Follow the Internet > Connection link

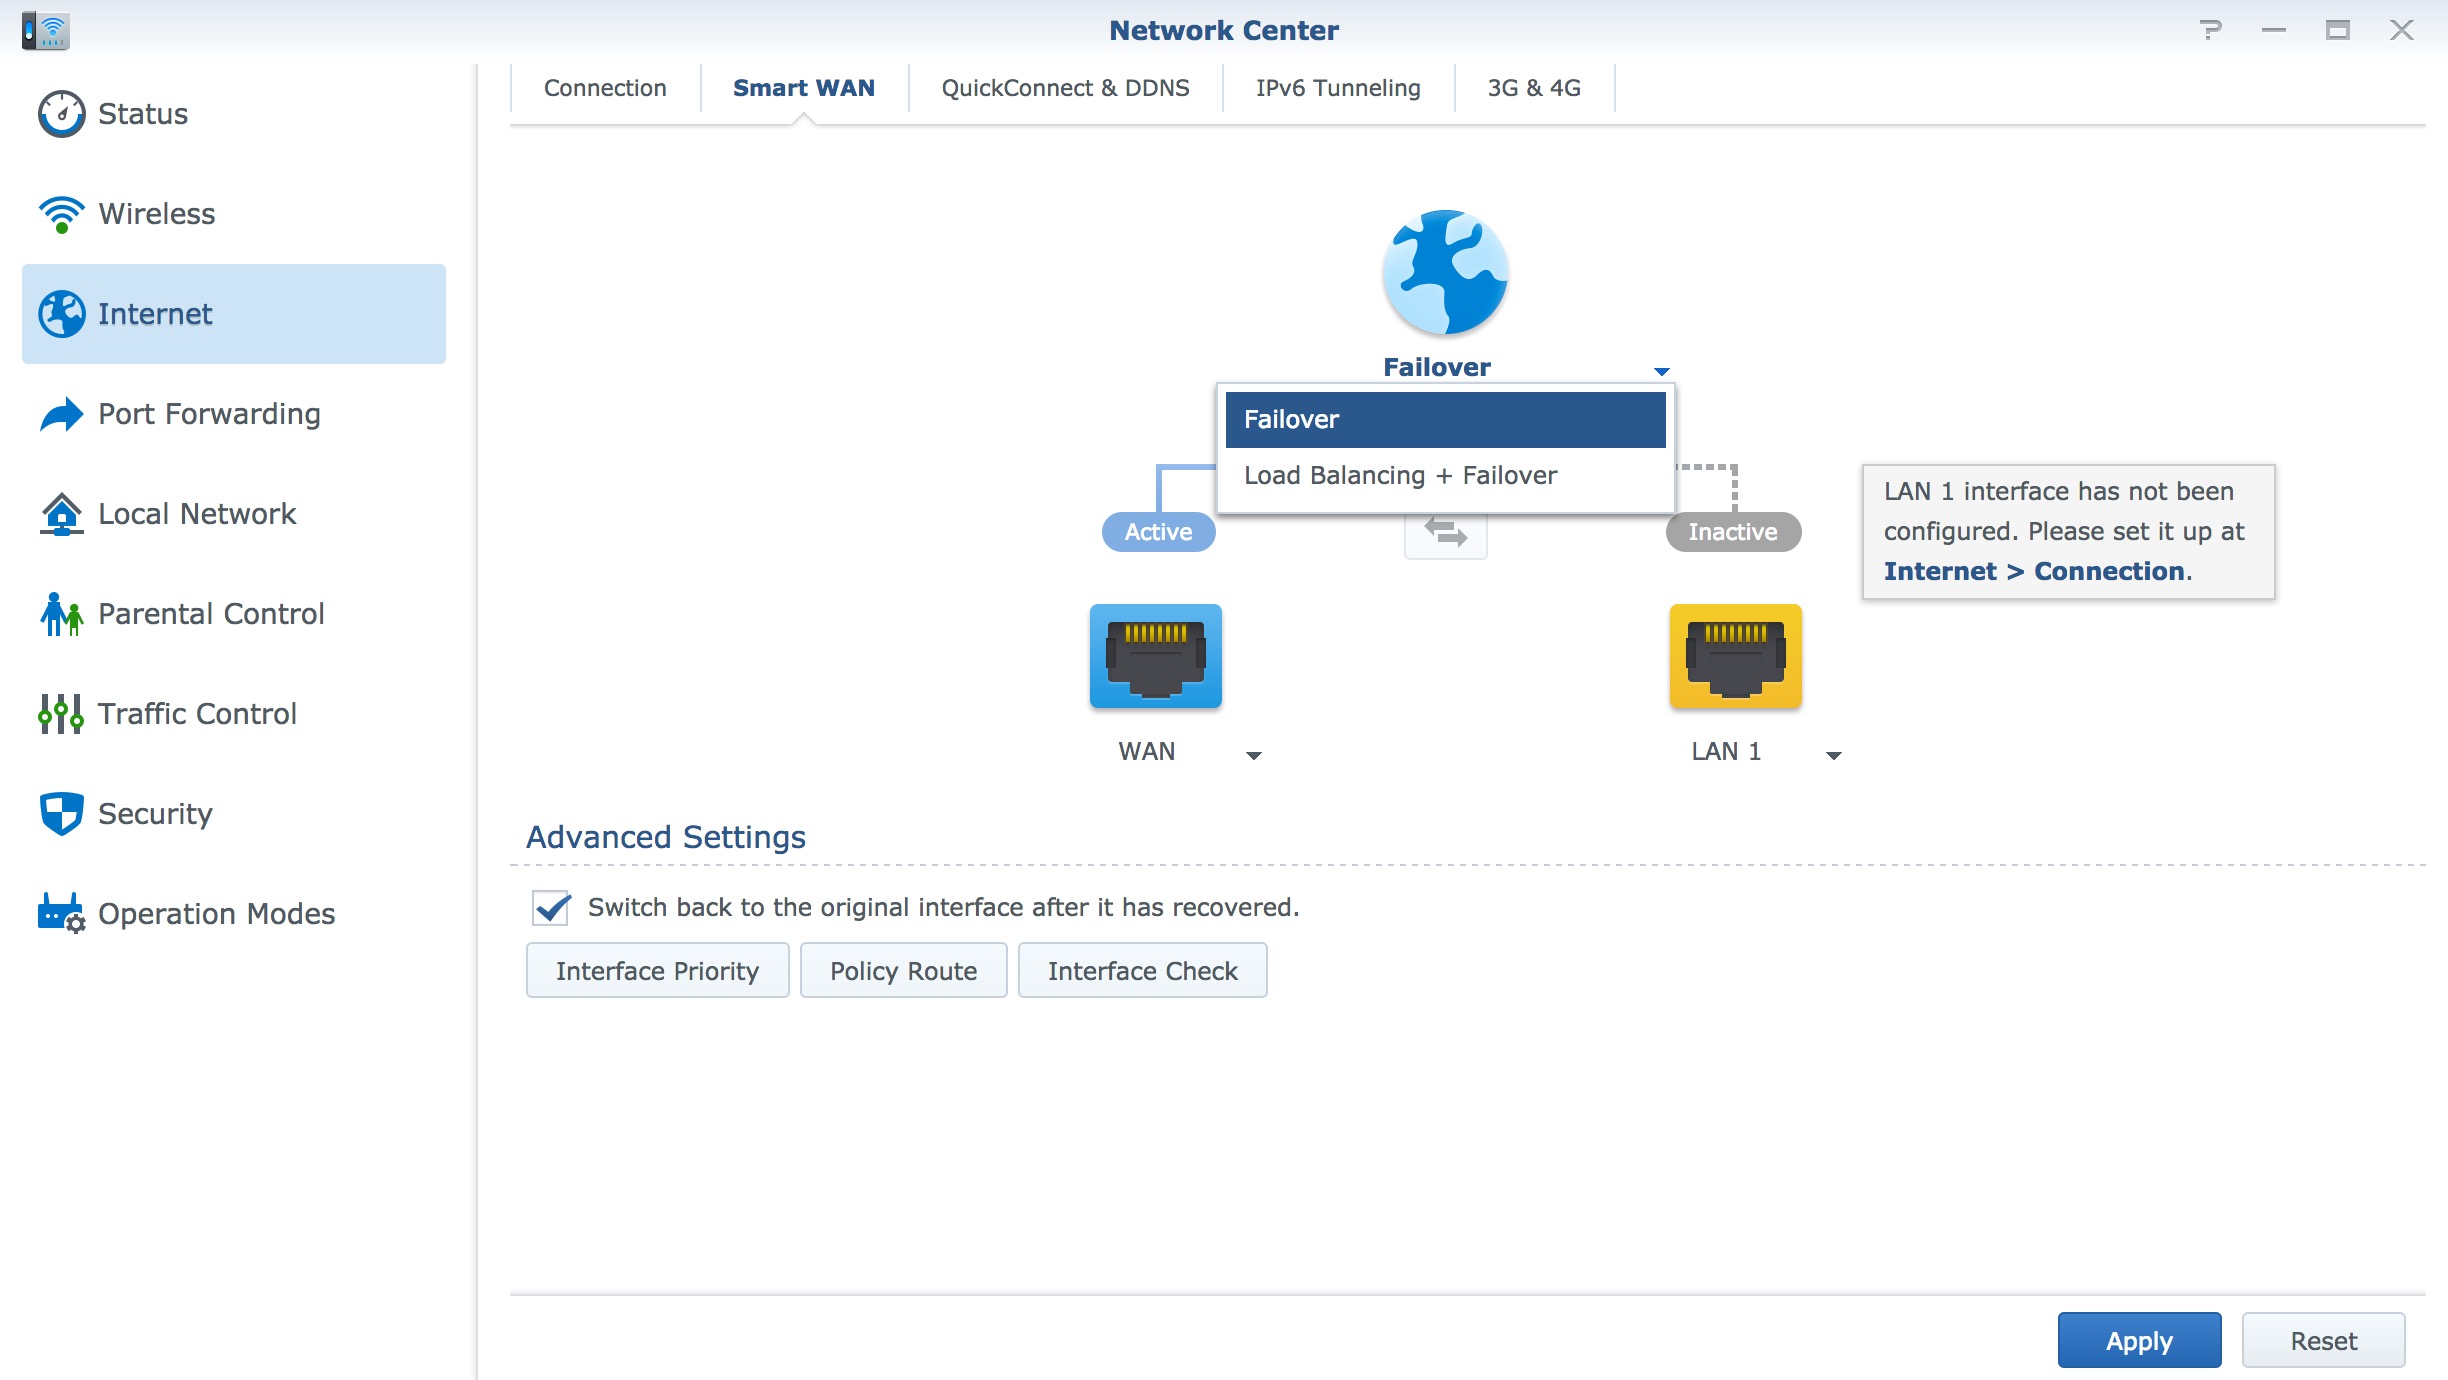pos(2034,572)
